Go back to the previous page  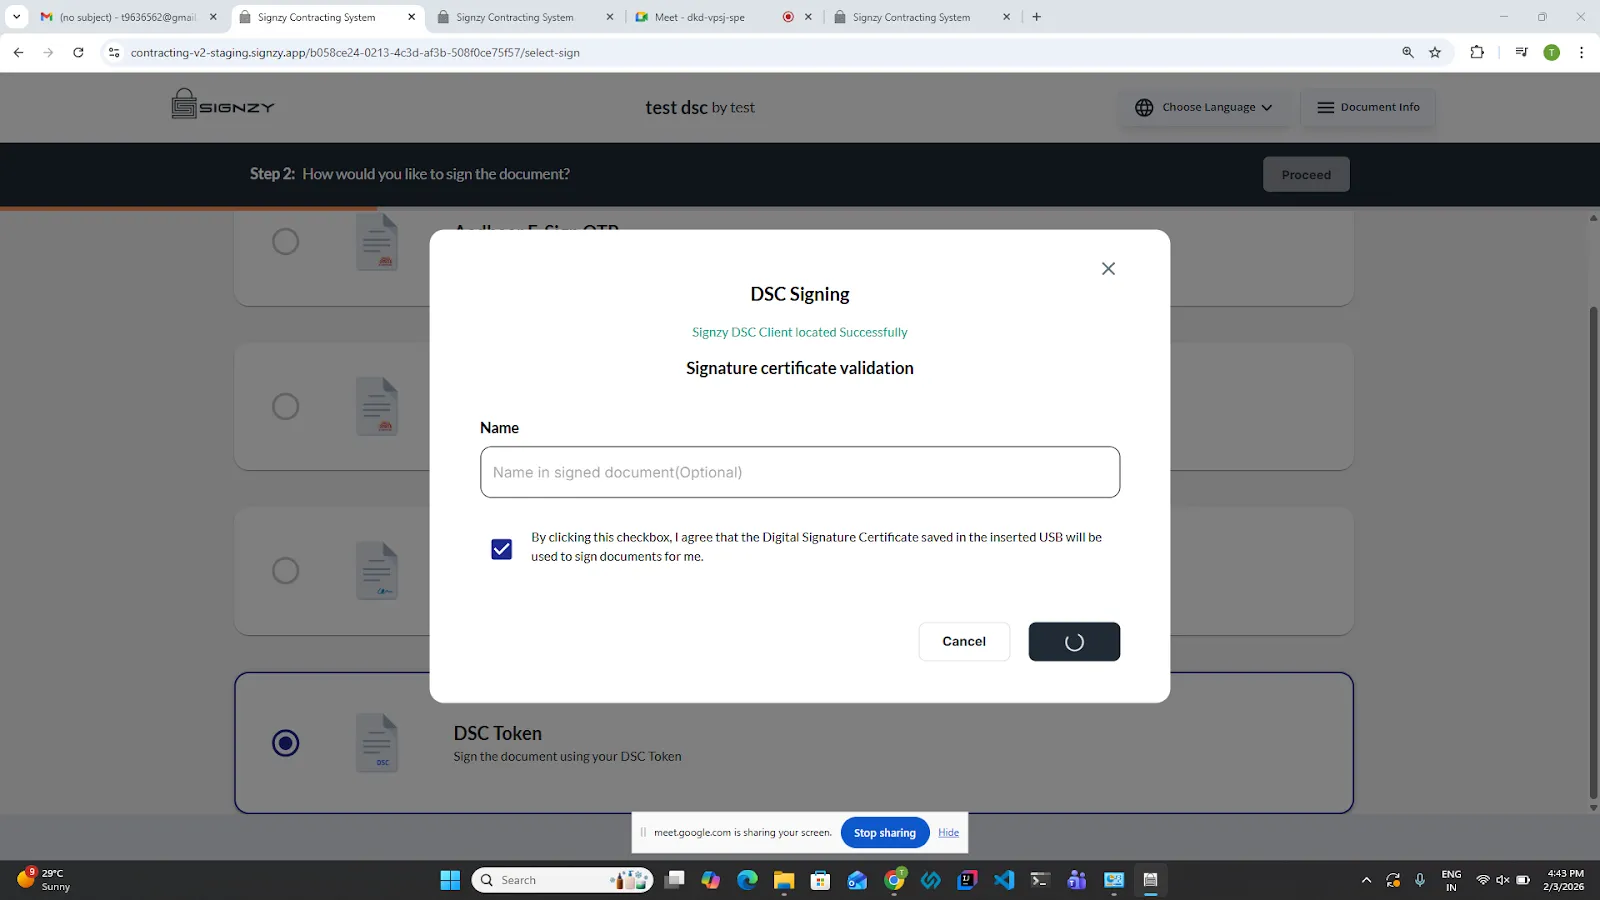point(18,52)
